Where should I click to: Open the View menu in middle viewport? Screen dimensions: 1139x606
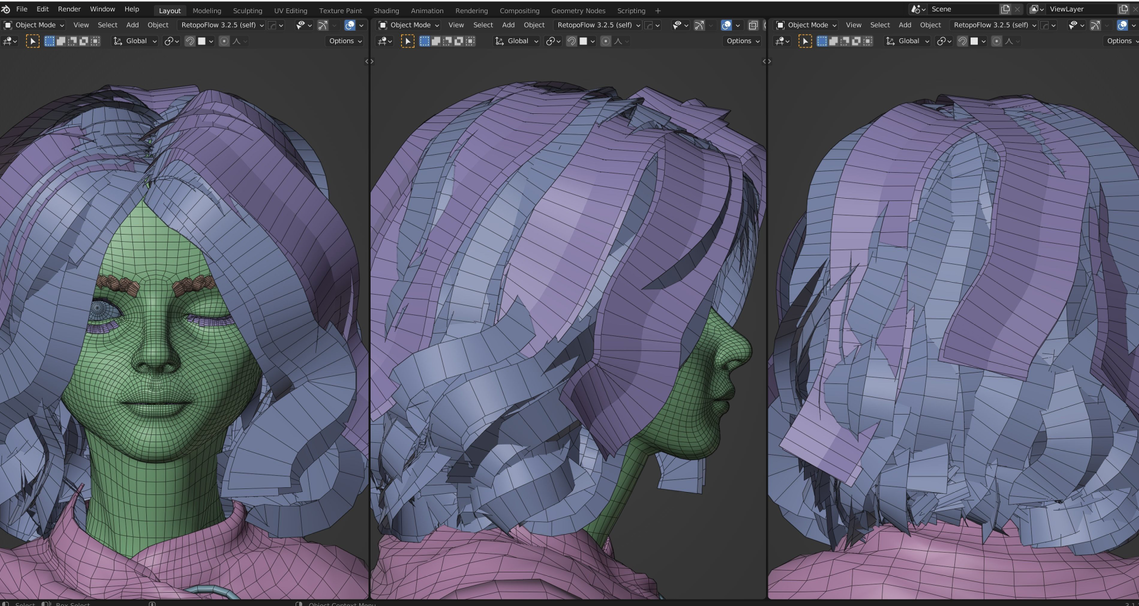coord(456,25)
